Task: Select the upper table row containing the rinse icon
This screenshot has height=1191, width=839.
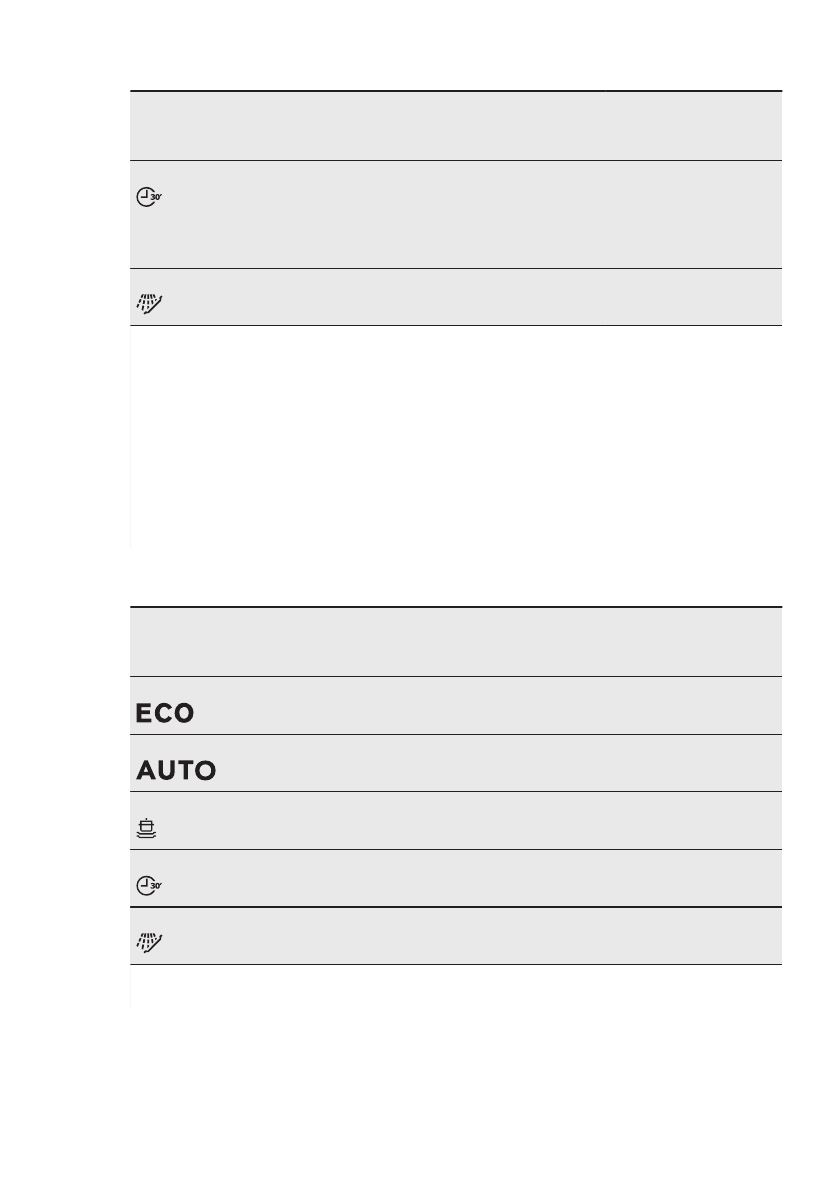Action: (x=455, y=297)
